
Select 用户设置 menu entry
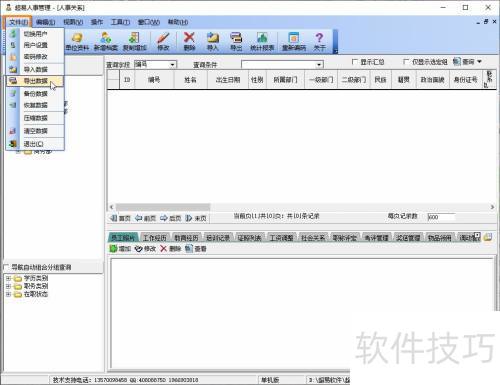(35, 45)
